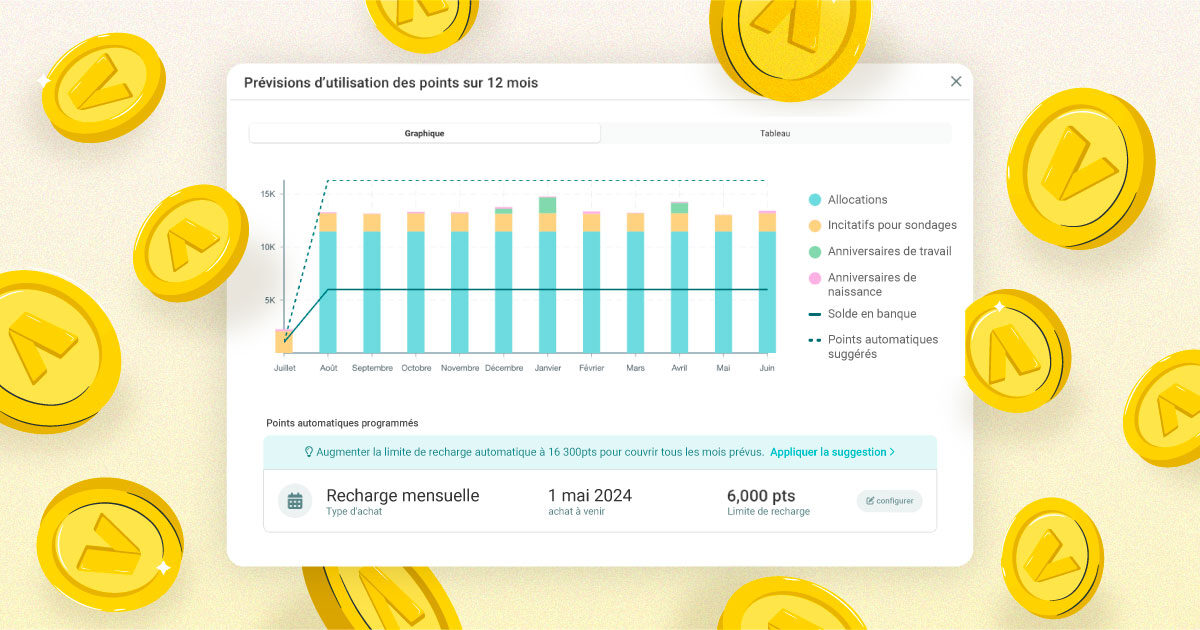Click the Juillet bar in the chart
This screenshot has height=630, width=1200.
[x=284, y=341]
